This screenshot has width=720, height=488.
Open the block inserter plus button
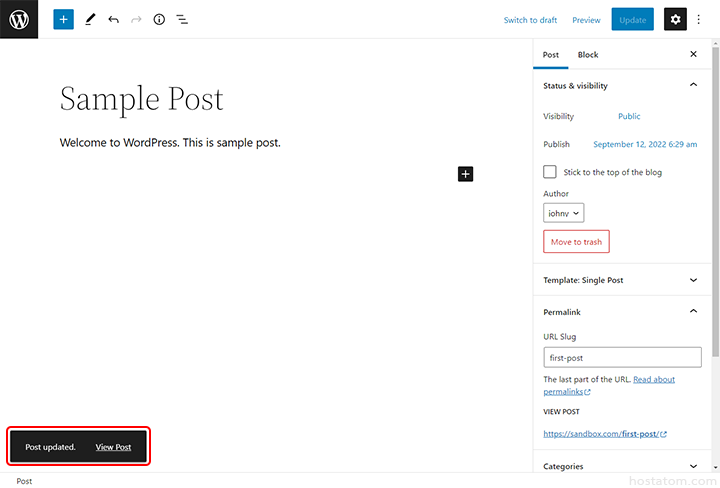tap(63, 19)
